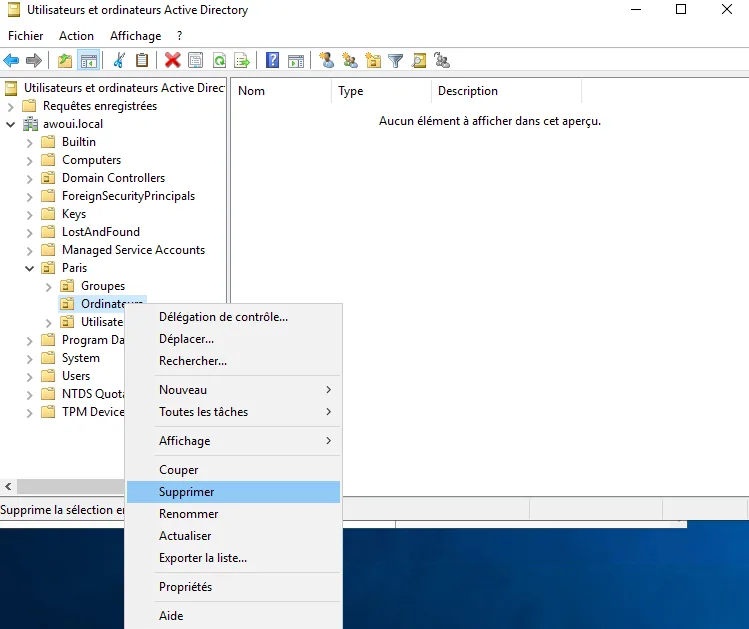749x629 pixels.
Task: Expand the Users container
Action: [x=30, y=377]
